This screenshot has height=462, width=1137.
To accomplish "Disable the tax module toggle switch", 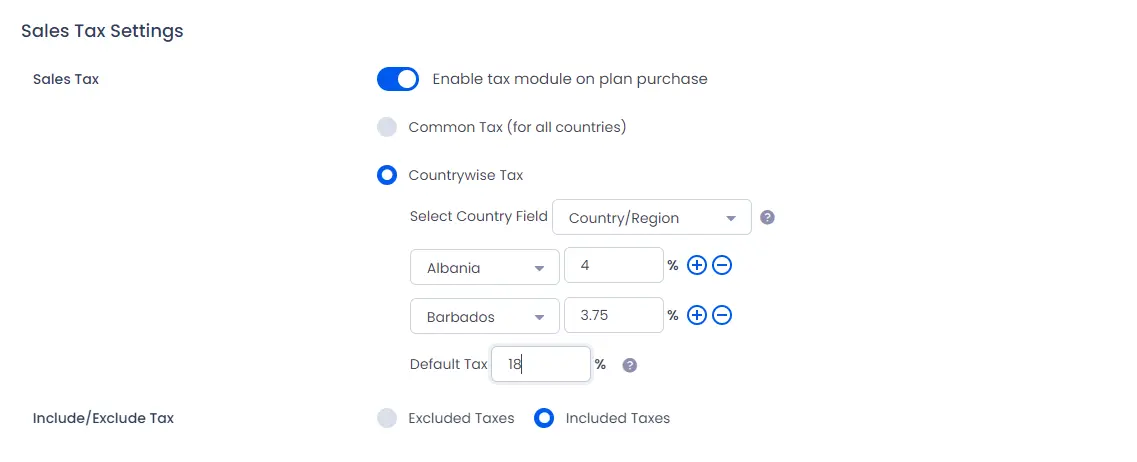I will (x=398, y=79).
